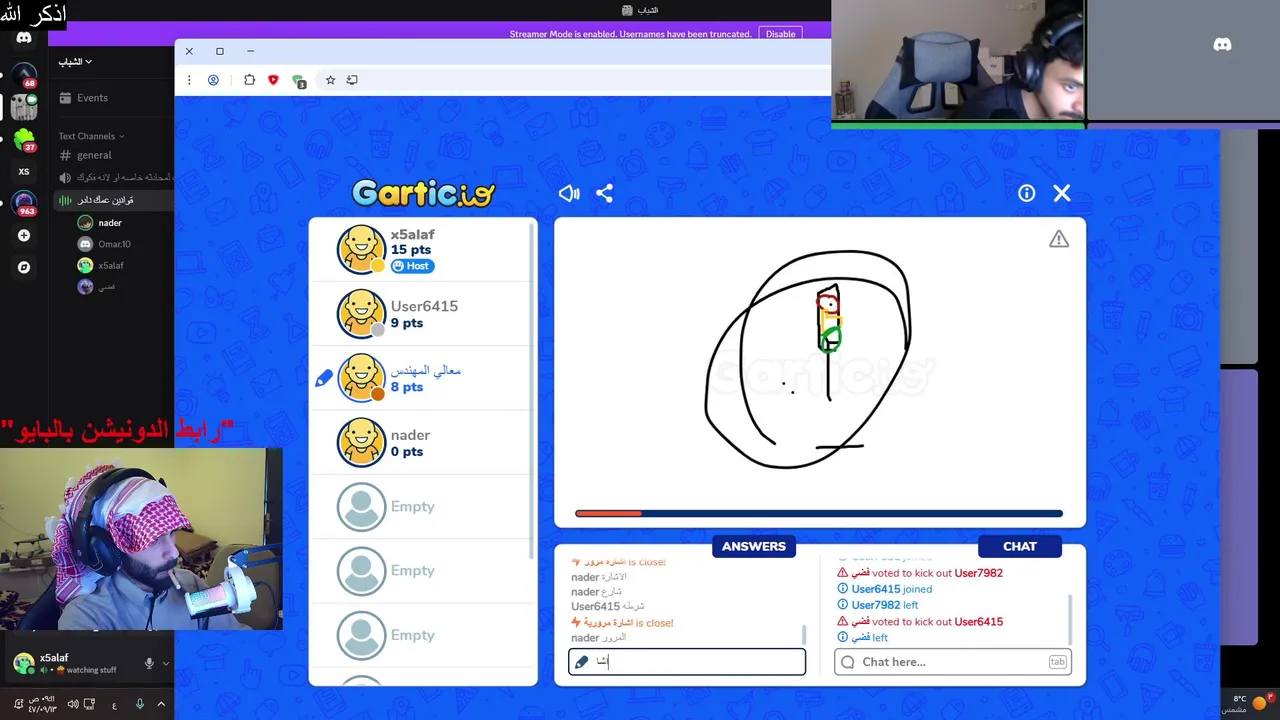This screenshot has width=1280, height=720.
Task: Expand Discord microphone options chevron
Action: [165, 663]
